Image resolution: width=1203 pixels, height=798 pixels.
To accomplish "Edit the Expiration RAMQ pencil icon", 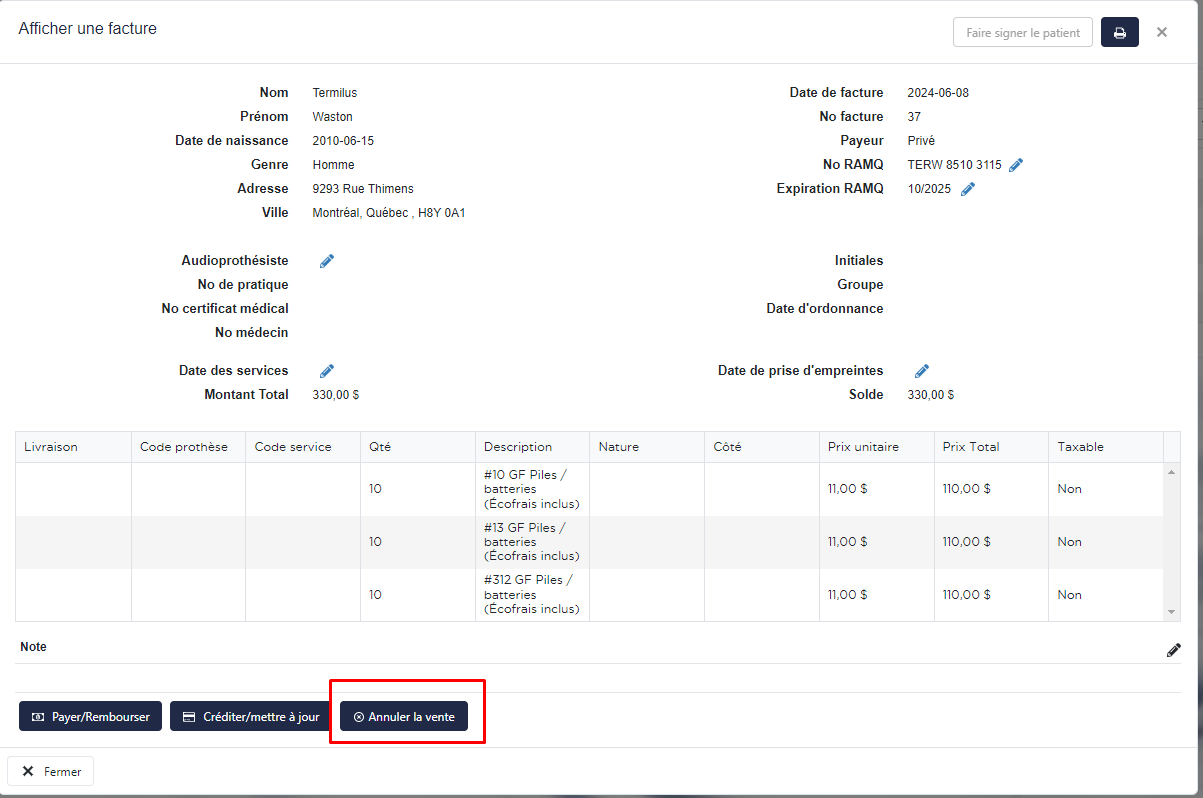I will pyautogui.click(x=967, y=189).
